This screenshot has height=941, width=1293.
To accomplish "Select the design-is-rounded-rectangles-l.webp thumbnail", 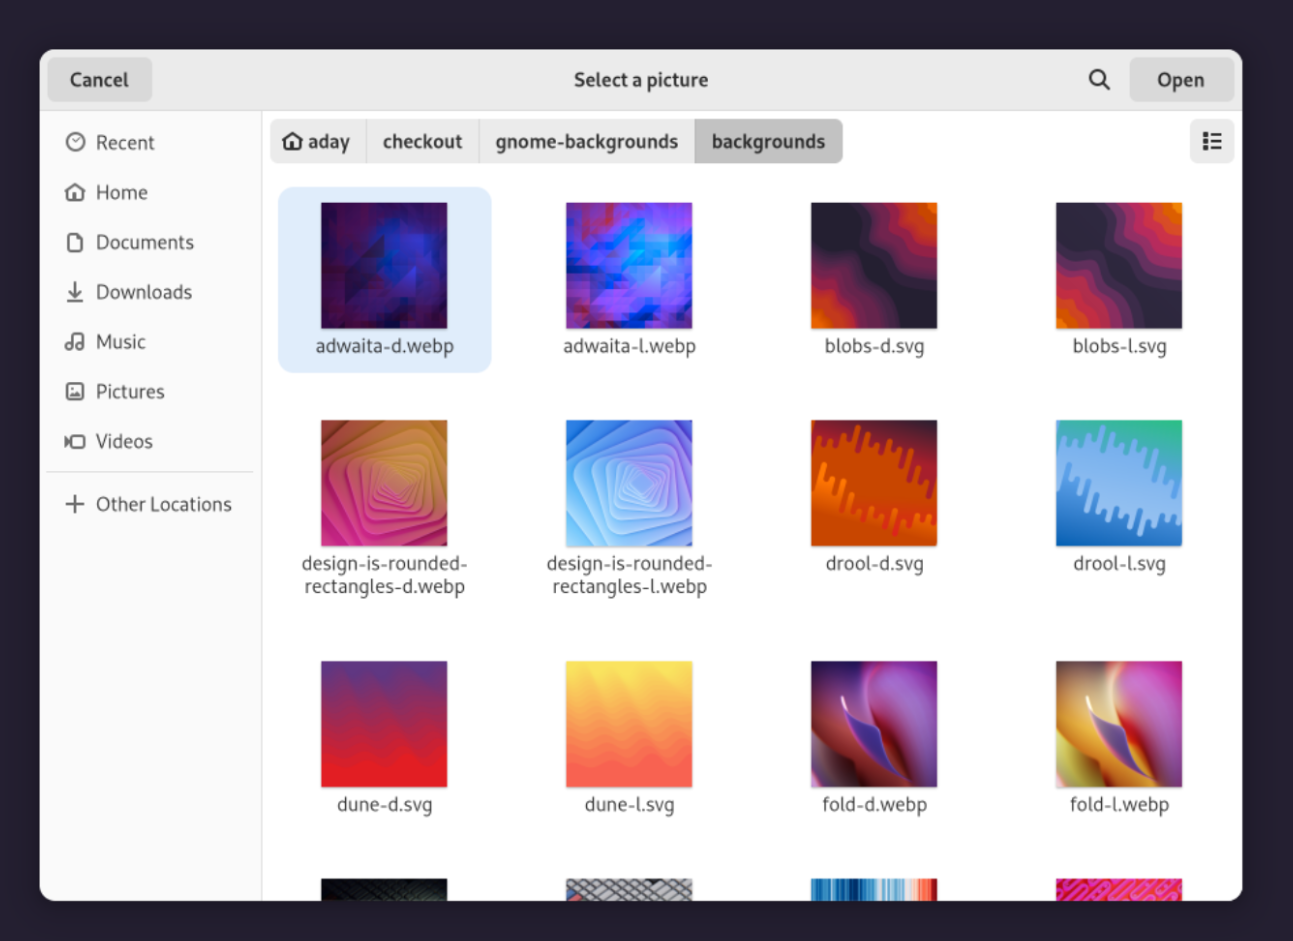I will click(x=629, y=483).
